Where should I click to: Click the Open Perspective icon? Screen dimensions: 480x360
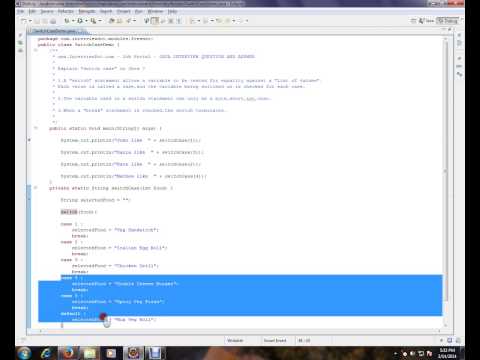click(x=413, y=21)
